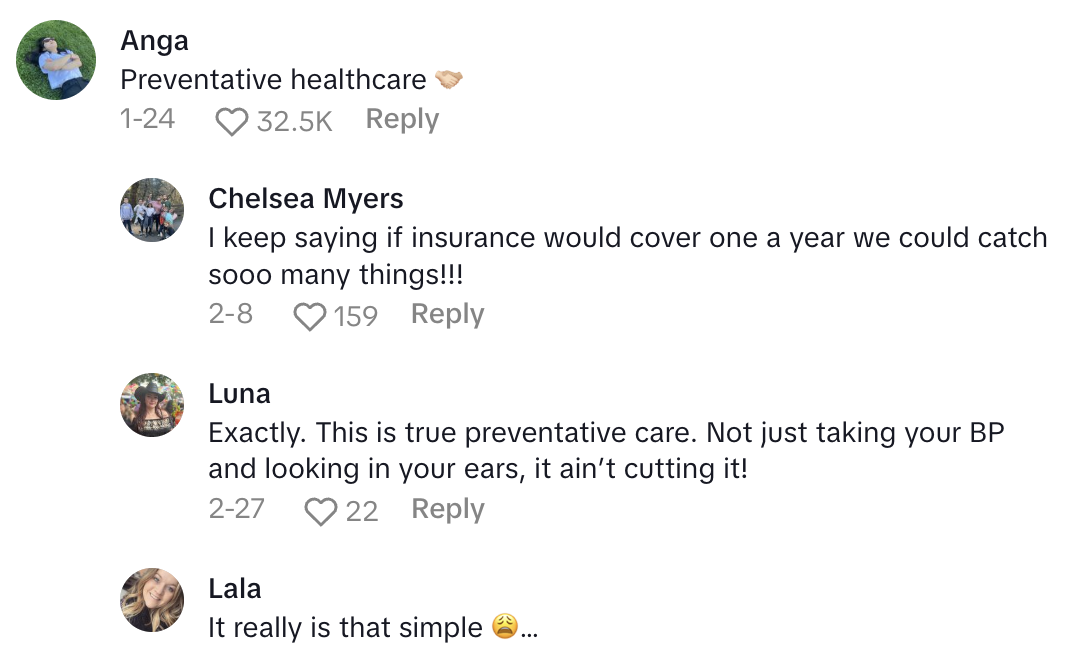Screen dimensions: 1074x652
Task: Select the Lala username
Action: pos(235,589)
